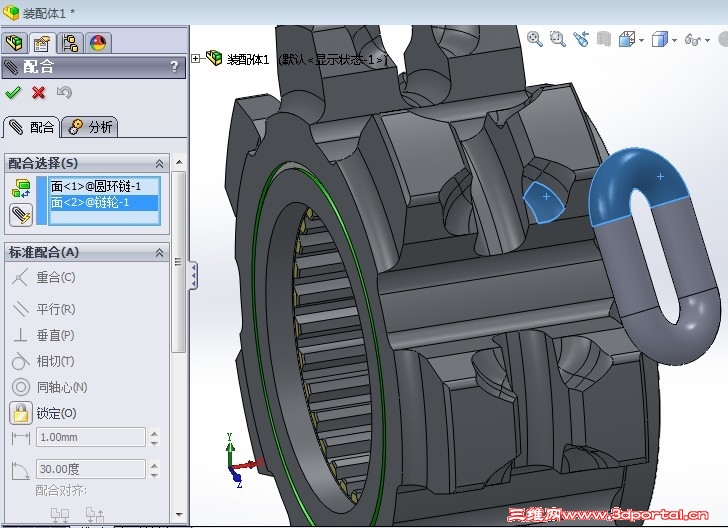Decrease the distance value with the down spinner
This screenshot has width=728, height=528.
[155, 443]
